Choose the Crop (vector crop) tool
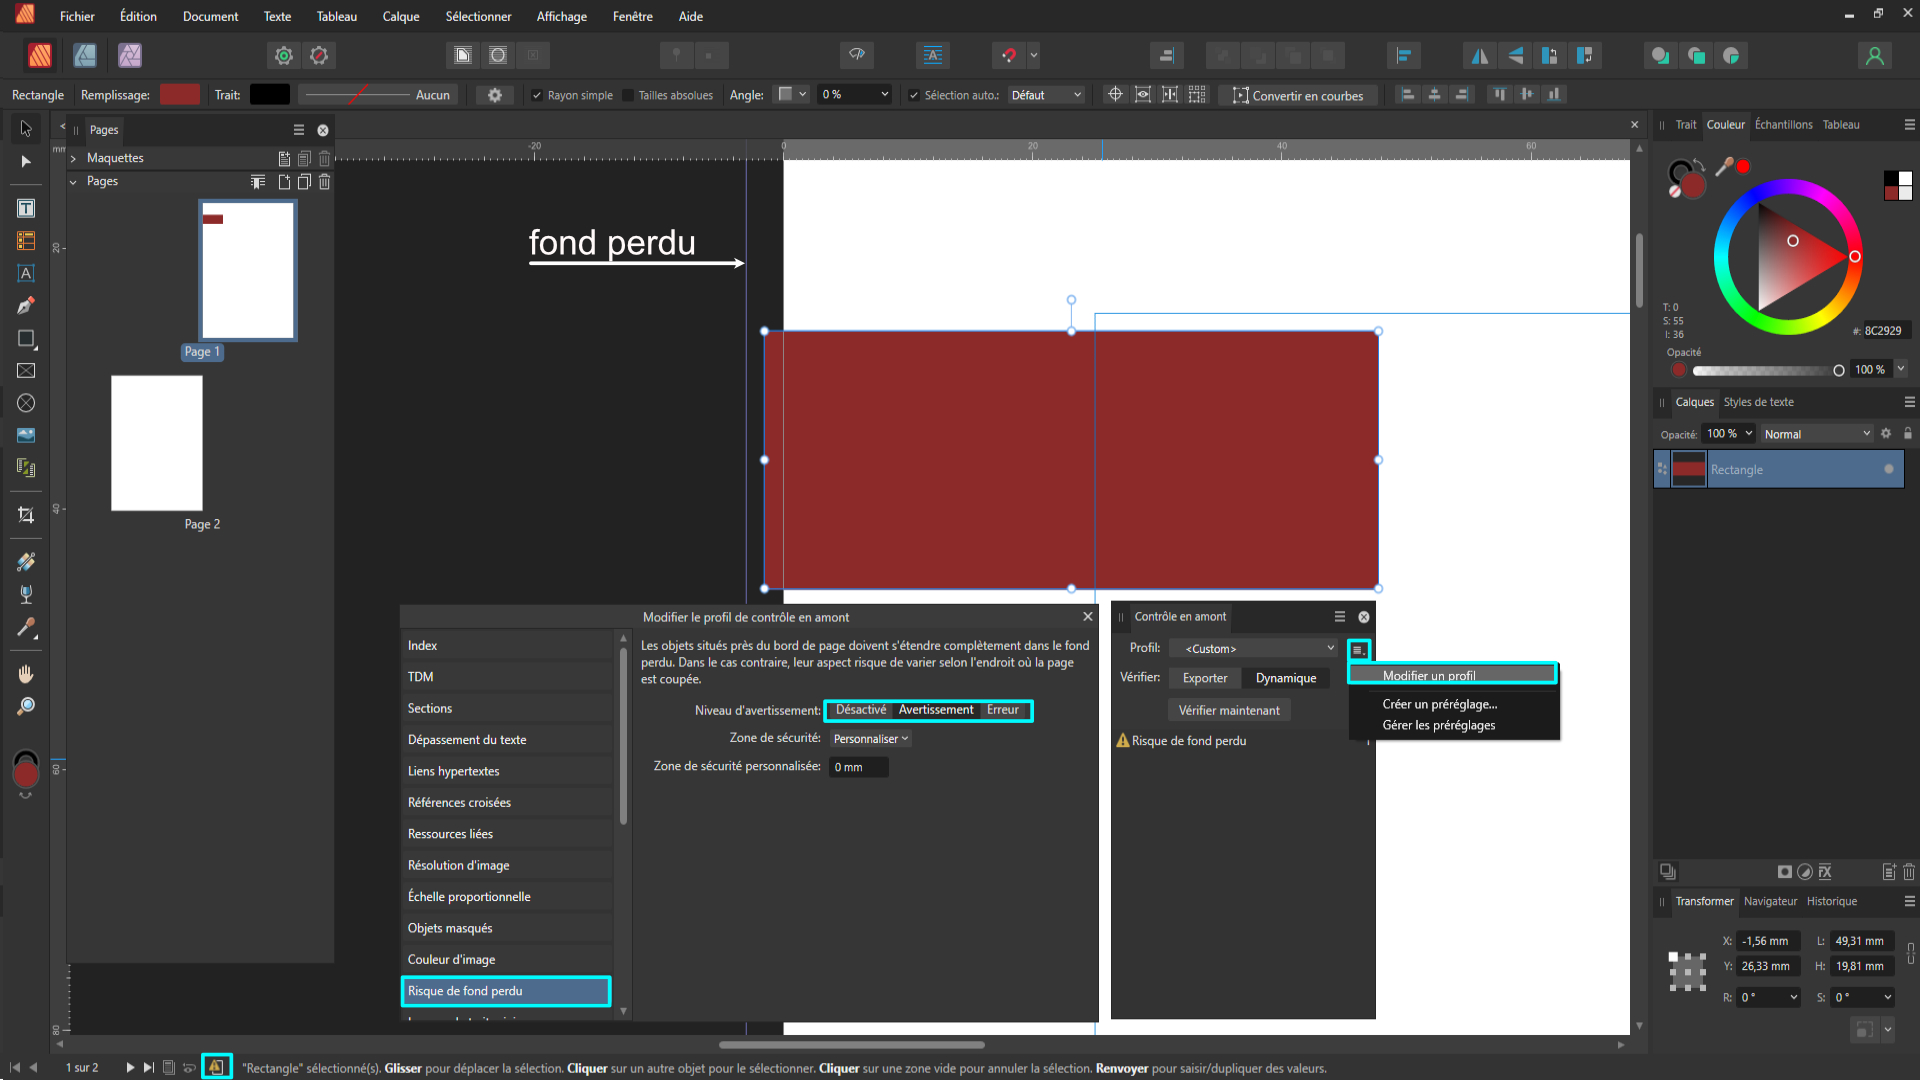 pyautogui.click(x=26, y=515)
